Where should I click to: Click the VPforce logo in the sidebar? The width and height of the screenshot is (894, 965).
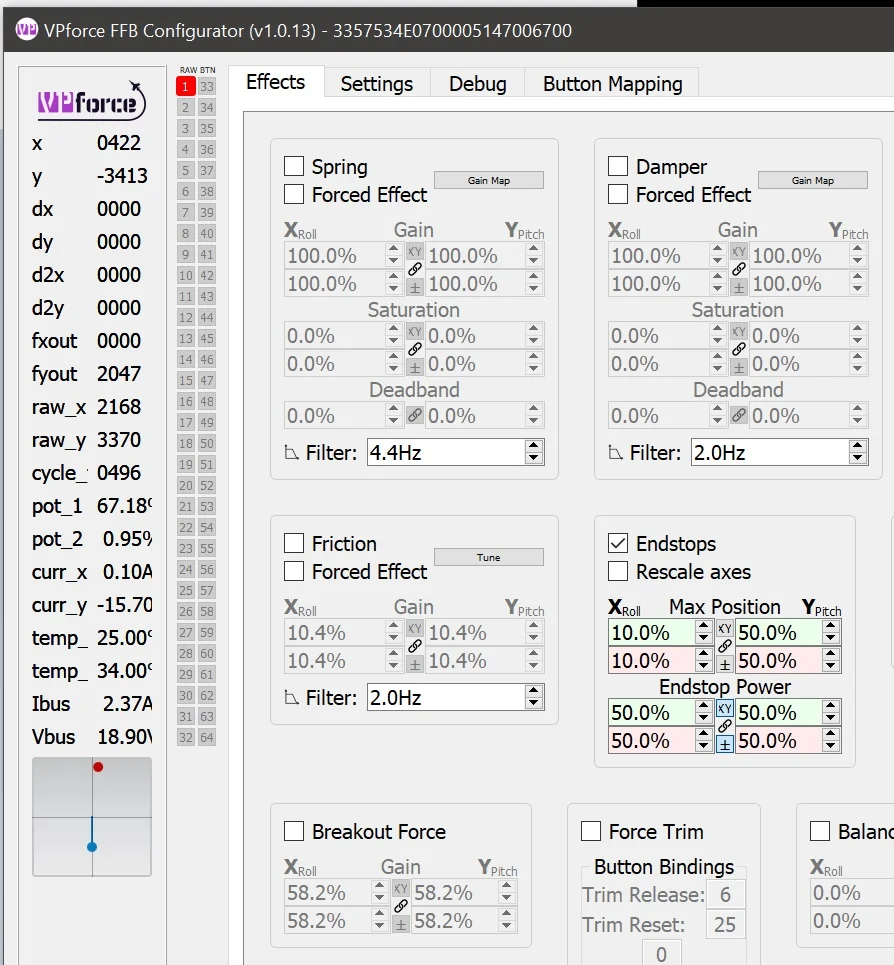point(92,101)
